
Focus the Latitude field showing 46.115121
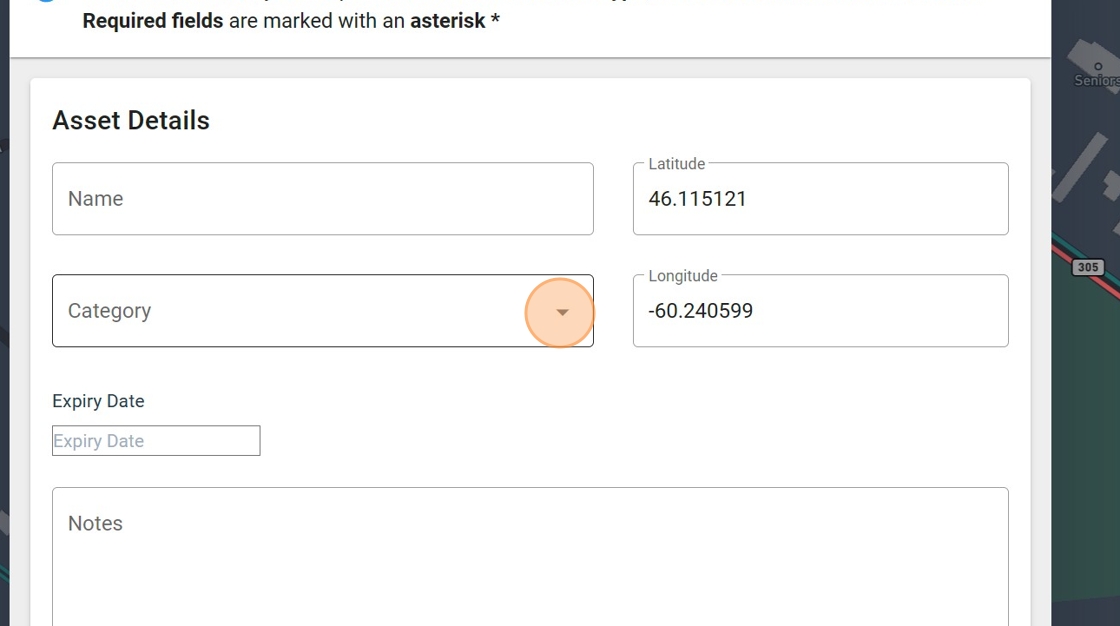[820, 199]
